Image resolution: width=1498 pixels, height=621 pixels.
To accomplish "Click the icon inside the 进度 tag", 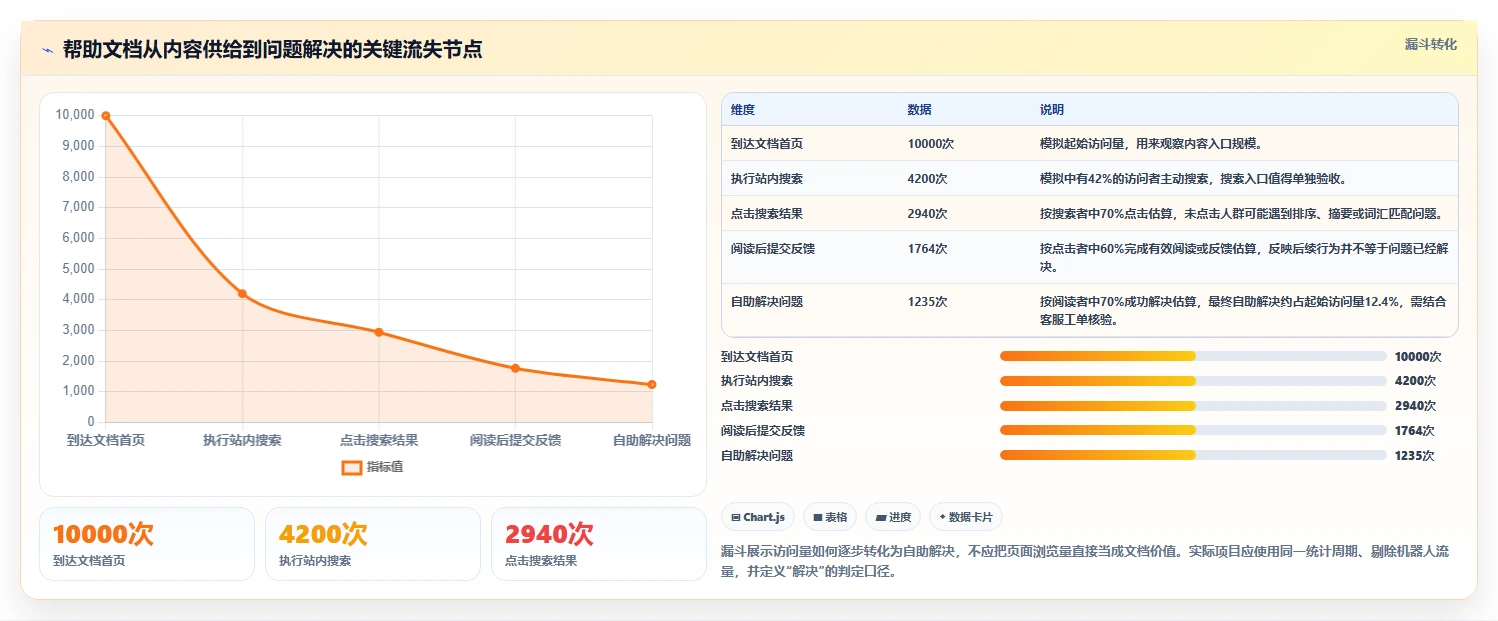I will tap(880, 518).
